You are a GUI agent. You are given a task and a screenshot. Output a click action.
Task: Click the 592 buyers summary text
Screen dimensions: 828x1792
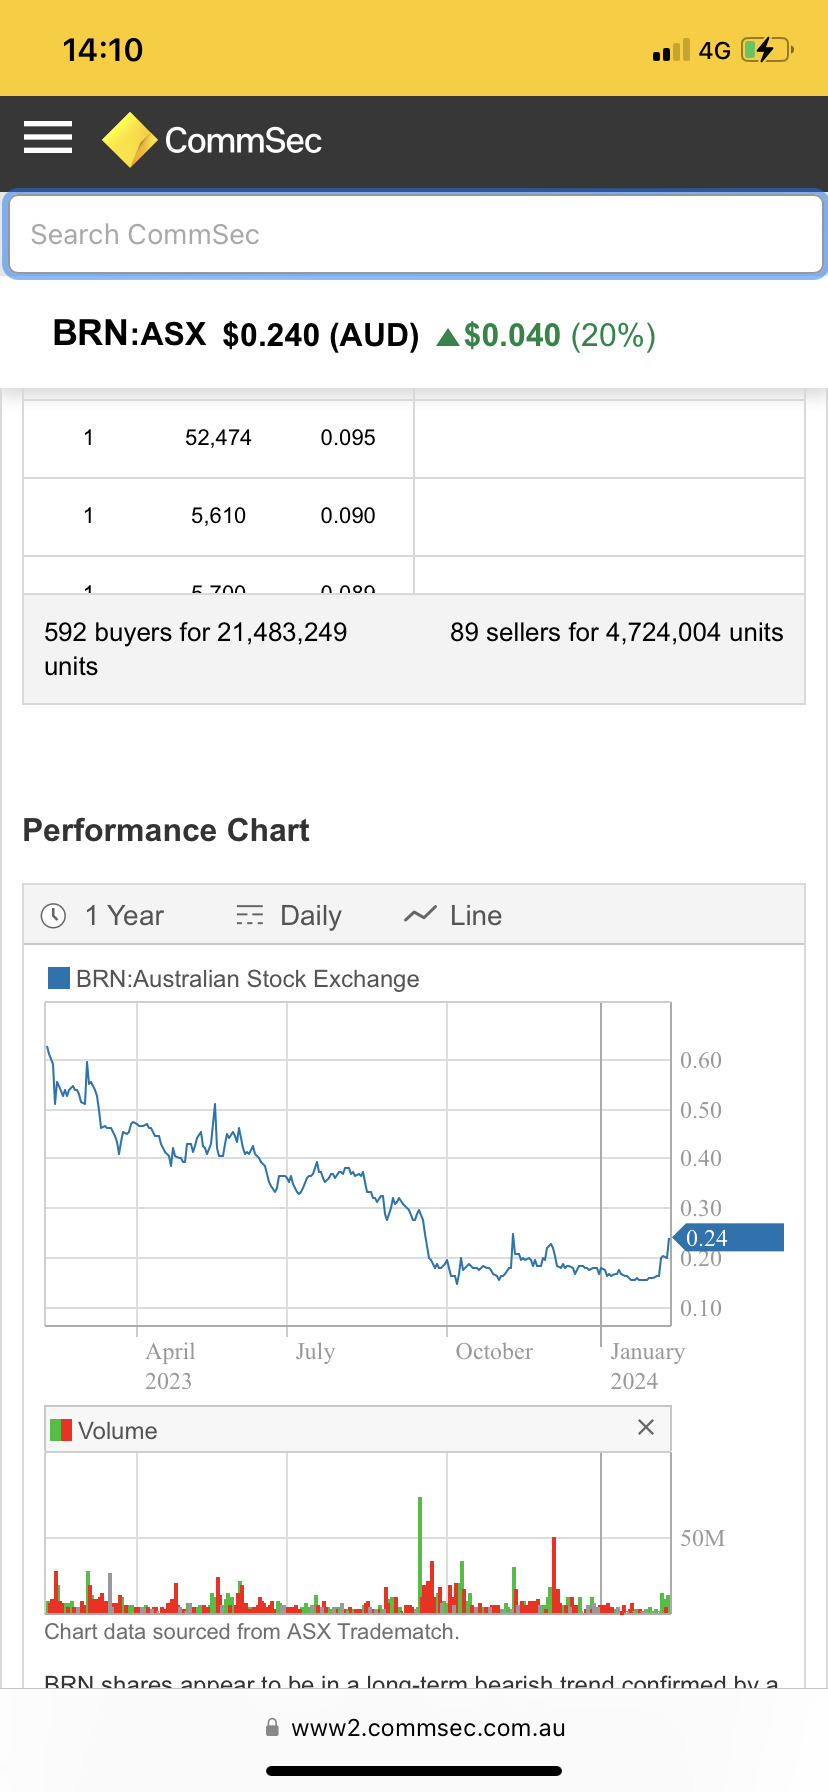[x=196, y=649]
